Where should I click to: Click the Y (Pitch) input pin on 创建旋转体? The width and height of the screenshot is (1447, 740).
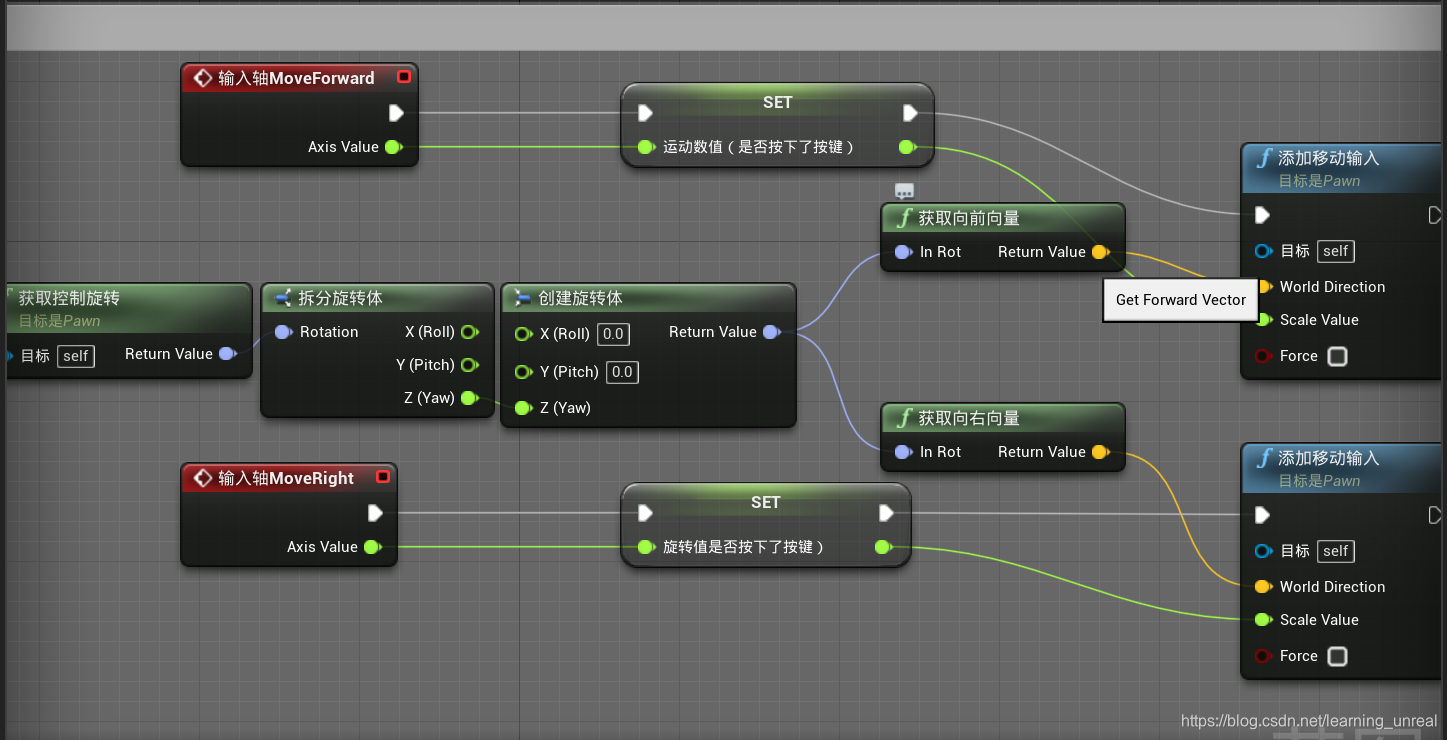point(523,372)
